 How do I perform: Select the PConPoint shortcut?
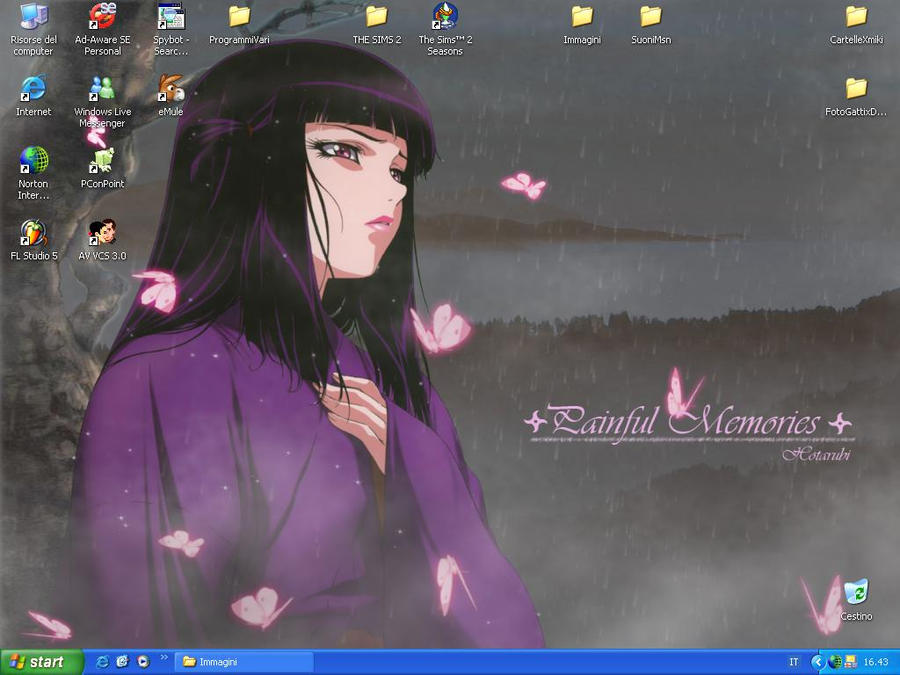(102, 168)
